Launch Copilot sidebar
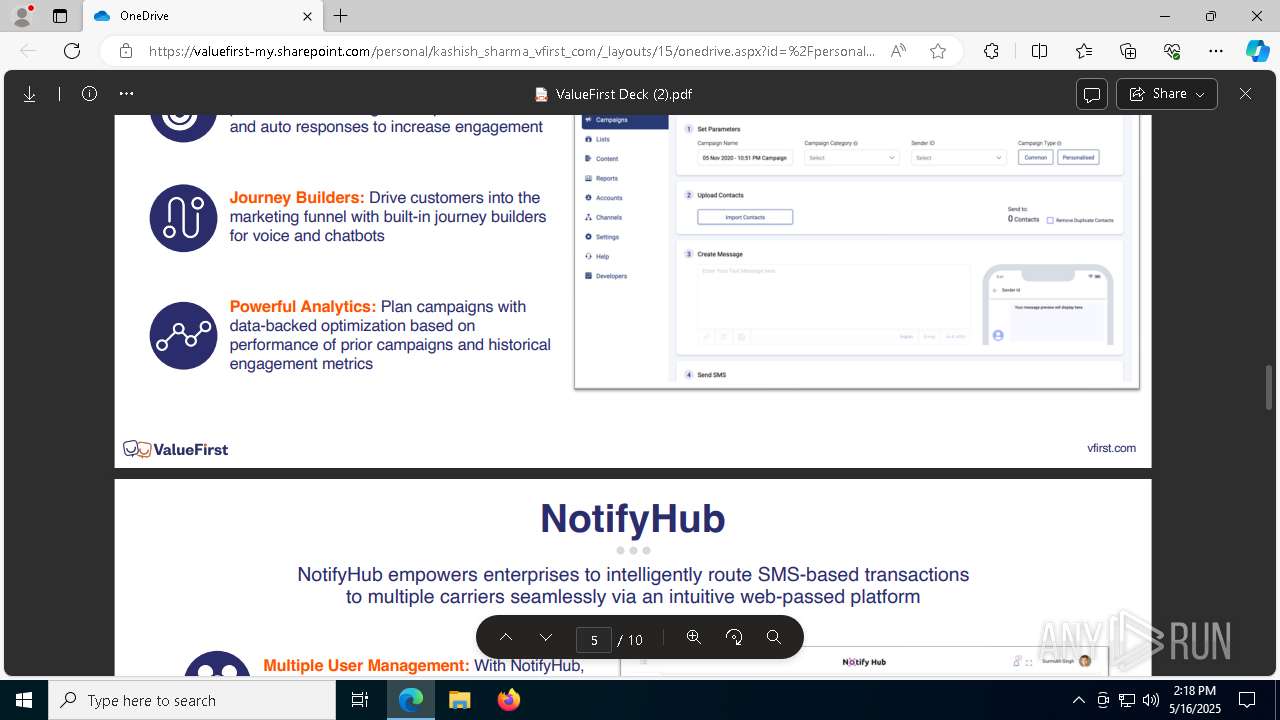 tap(1257, 51)
